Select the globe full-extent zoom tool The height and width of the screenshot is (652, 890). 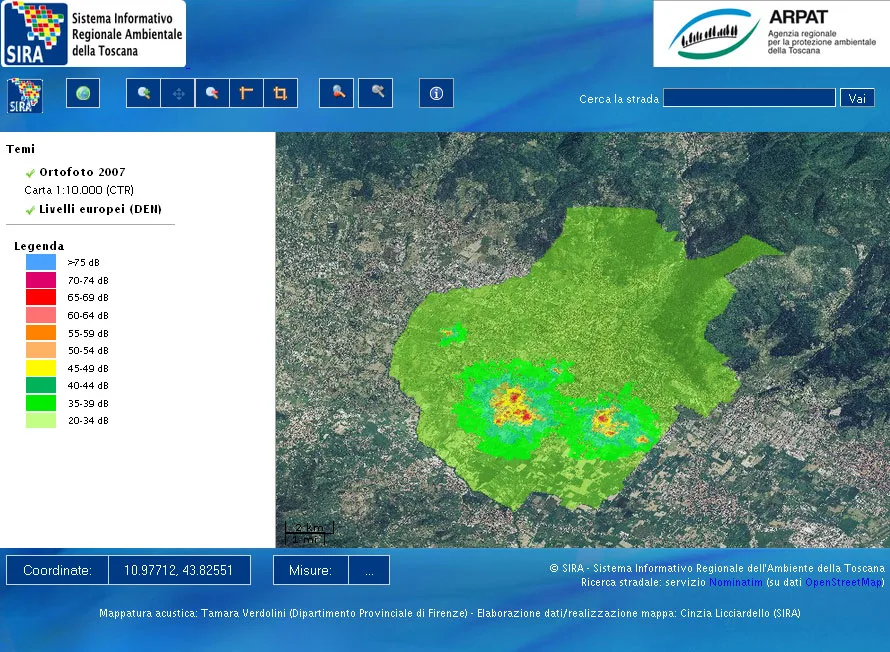click(x=83, y=93)
